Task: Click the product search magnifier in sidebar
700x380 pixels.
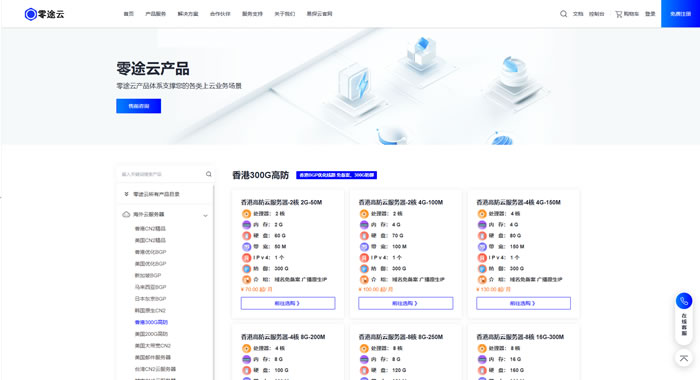Action: point(208,174)
